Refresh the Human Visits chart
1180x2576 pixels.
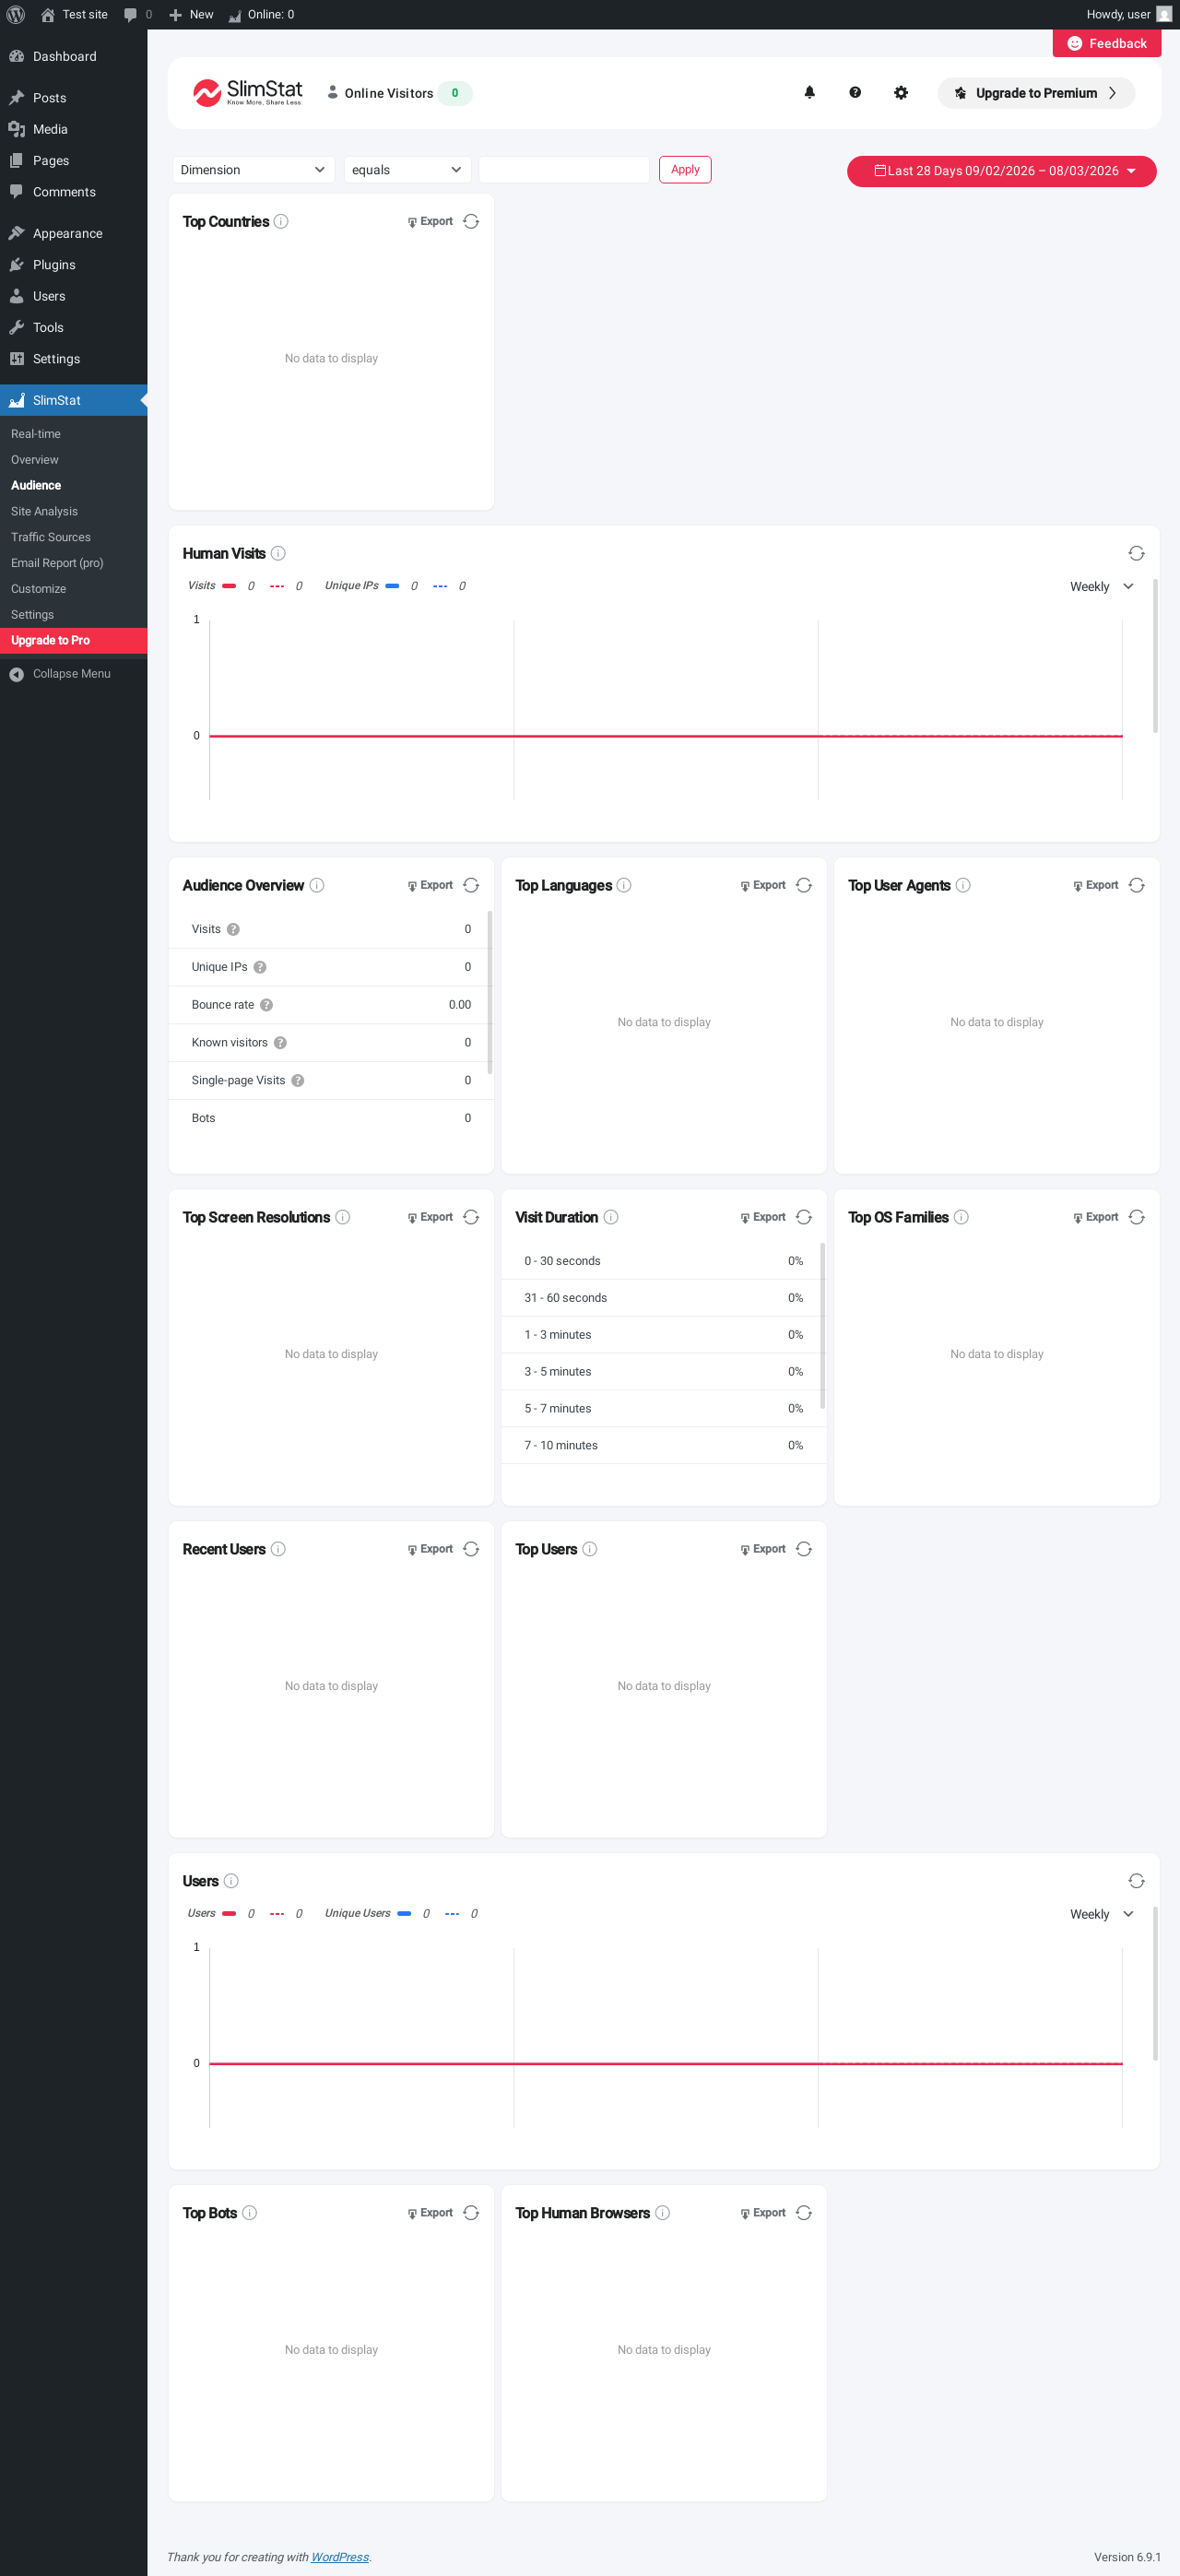(1136, 554)
